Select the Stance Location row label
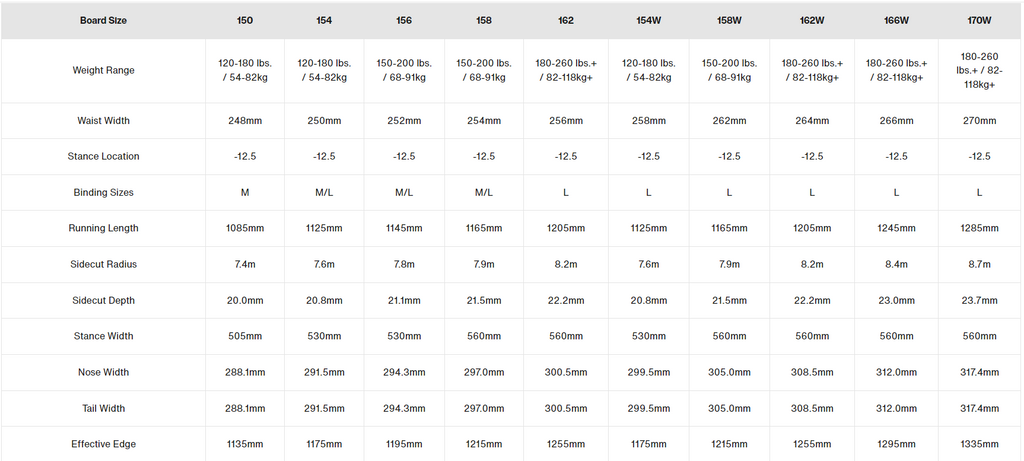 103,156
